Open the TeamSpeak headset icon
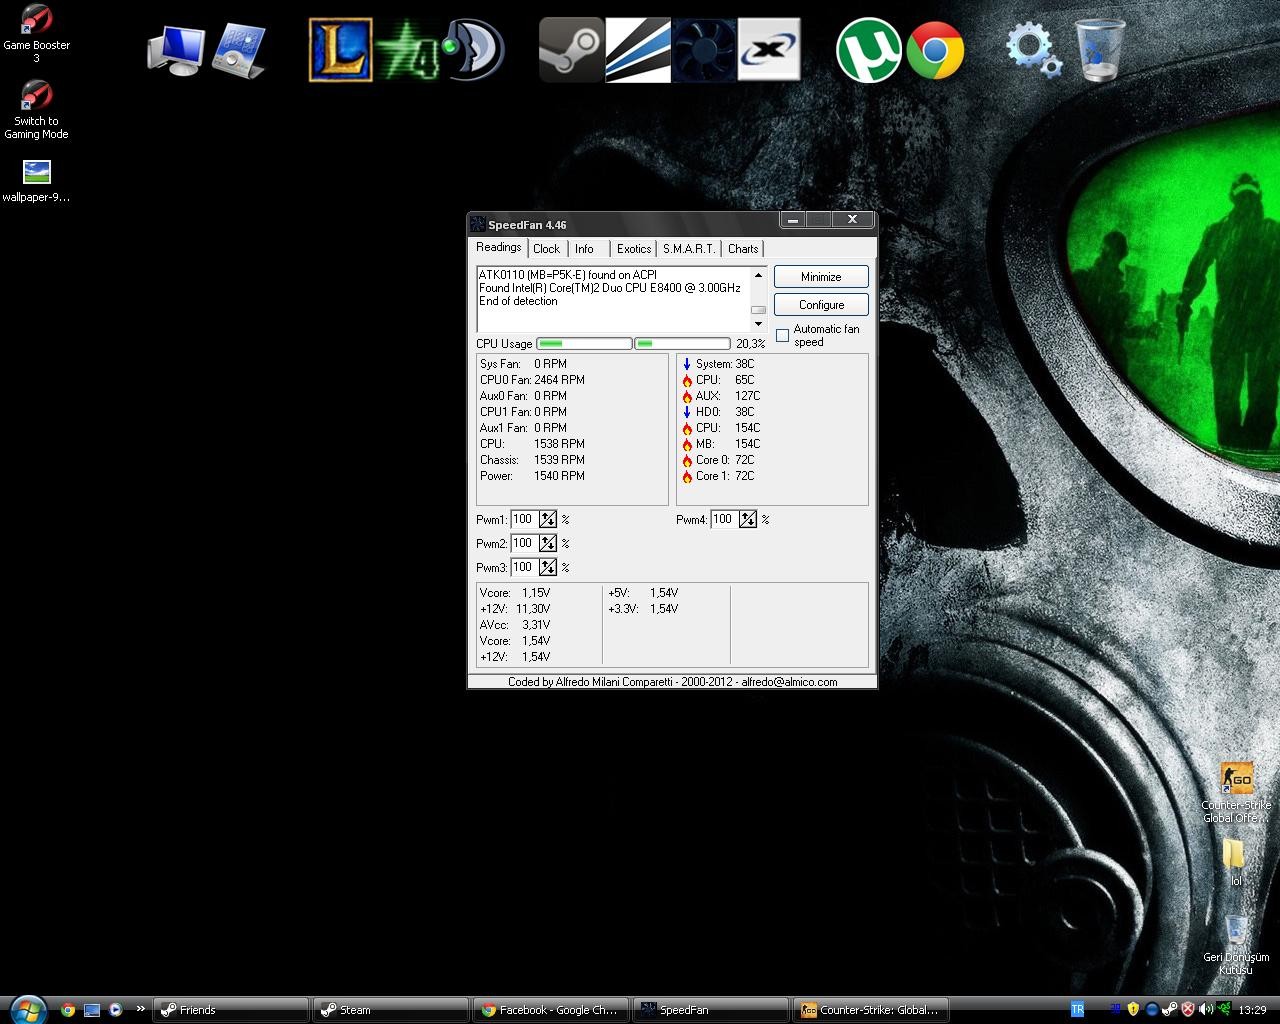Screen dimensions: 1280x1024 coord(472,49)
